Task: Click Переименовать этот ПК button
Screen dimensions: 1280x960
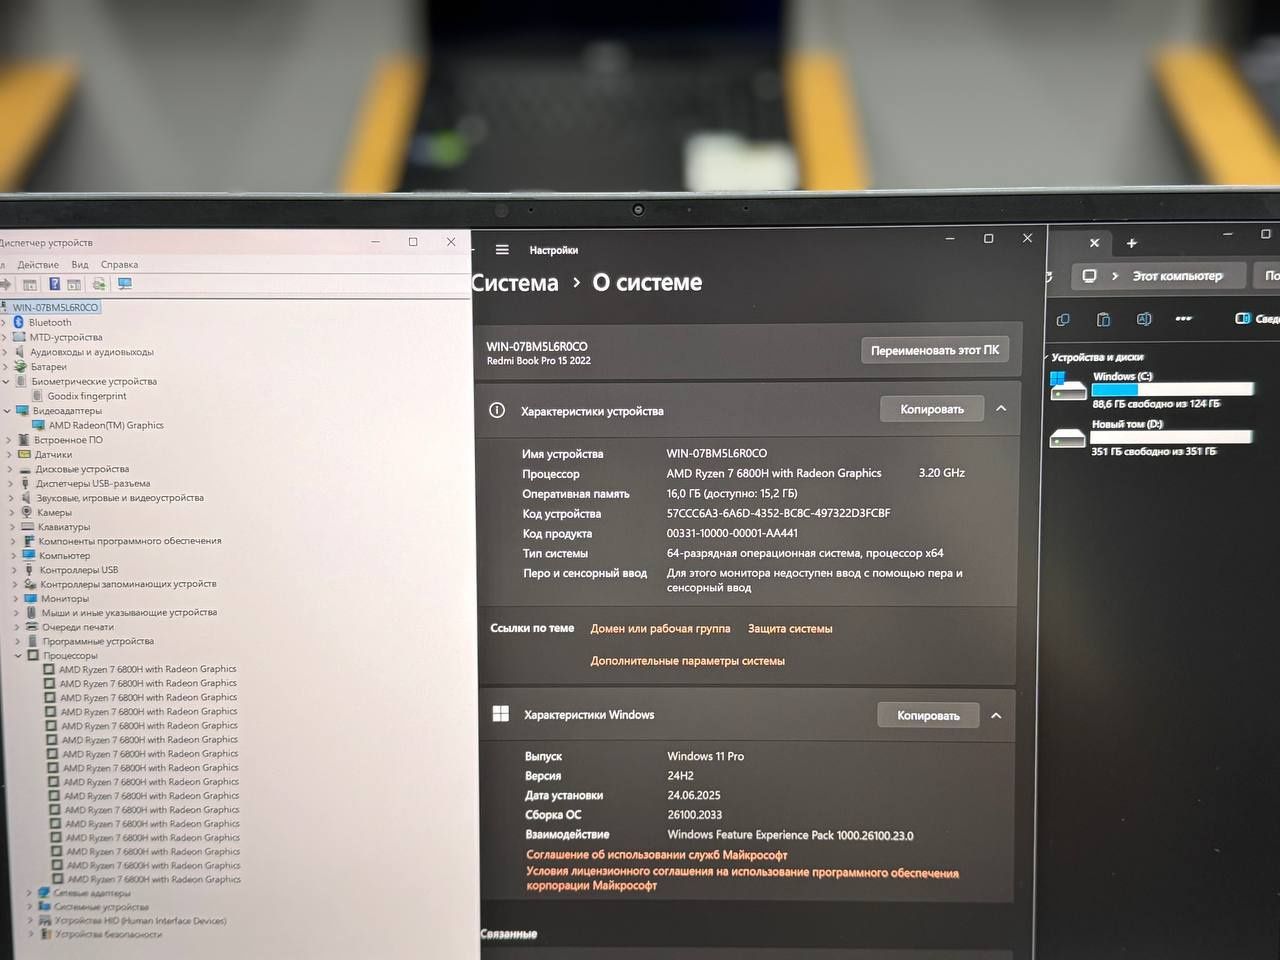Action: pyautogui.click(x=935, y=350)
